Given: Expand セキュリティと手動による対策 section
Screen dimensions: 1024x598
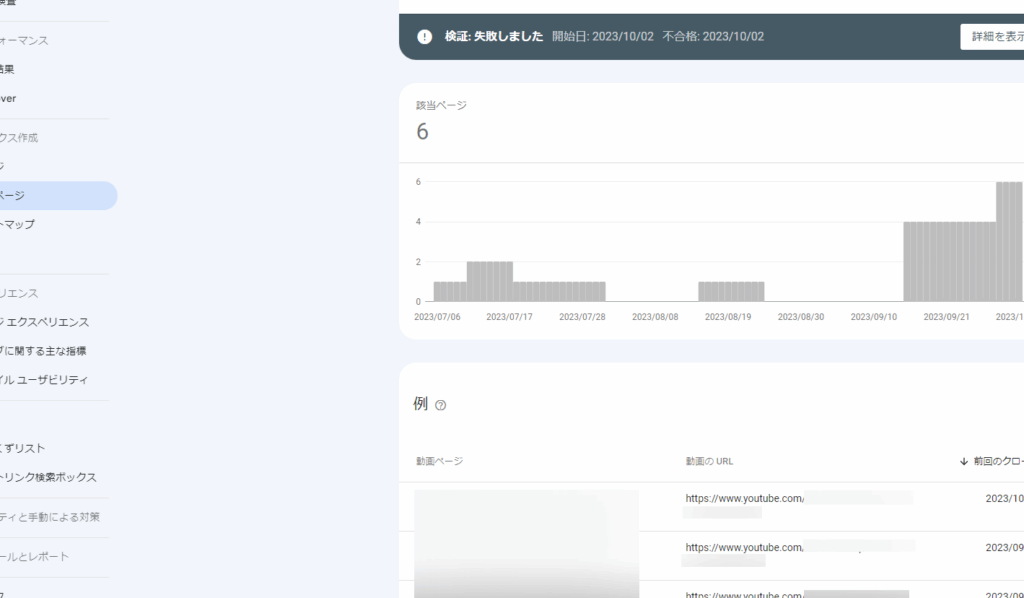Looking at the screenshot, I should pos(50,517).
